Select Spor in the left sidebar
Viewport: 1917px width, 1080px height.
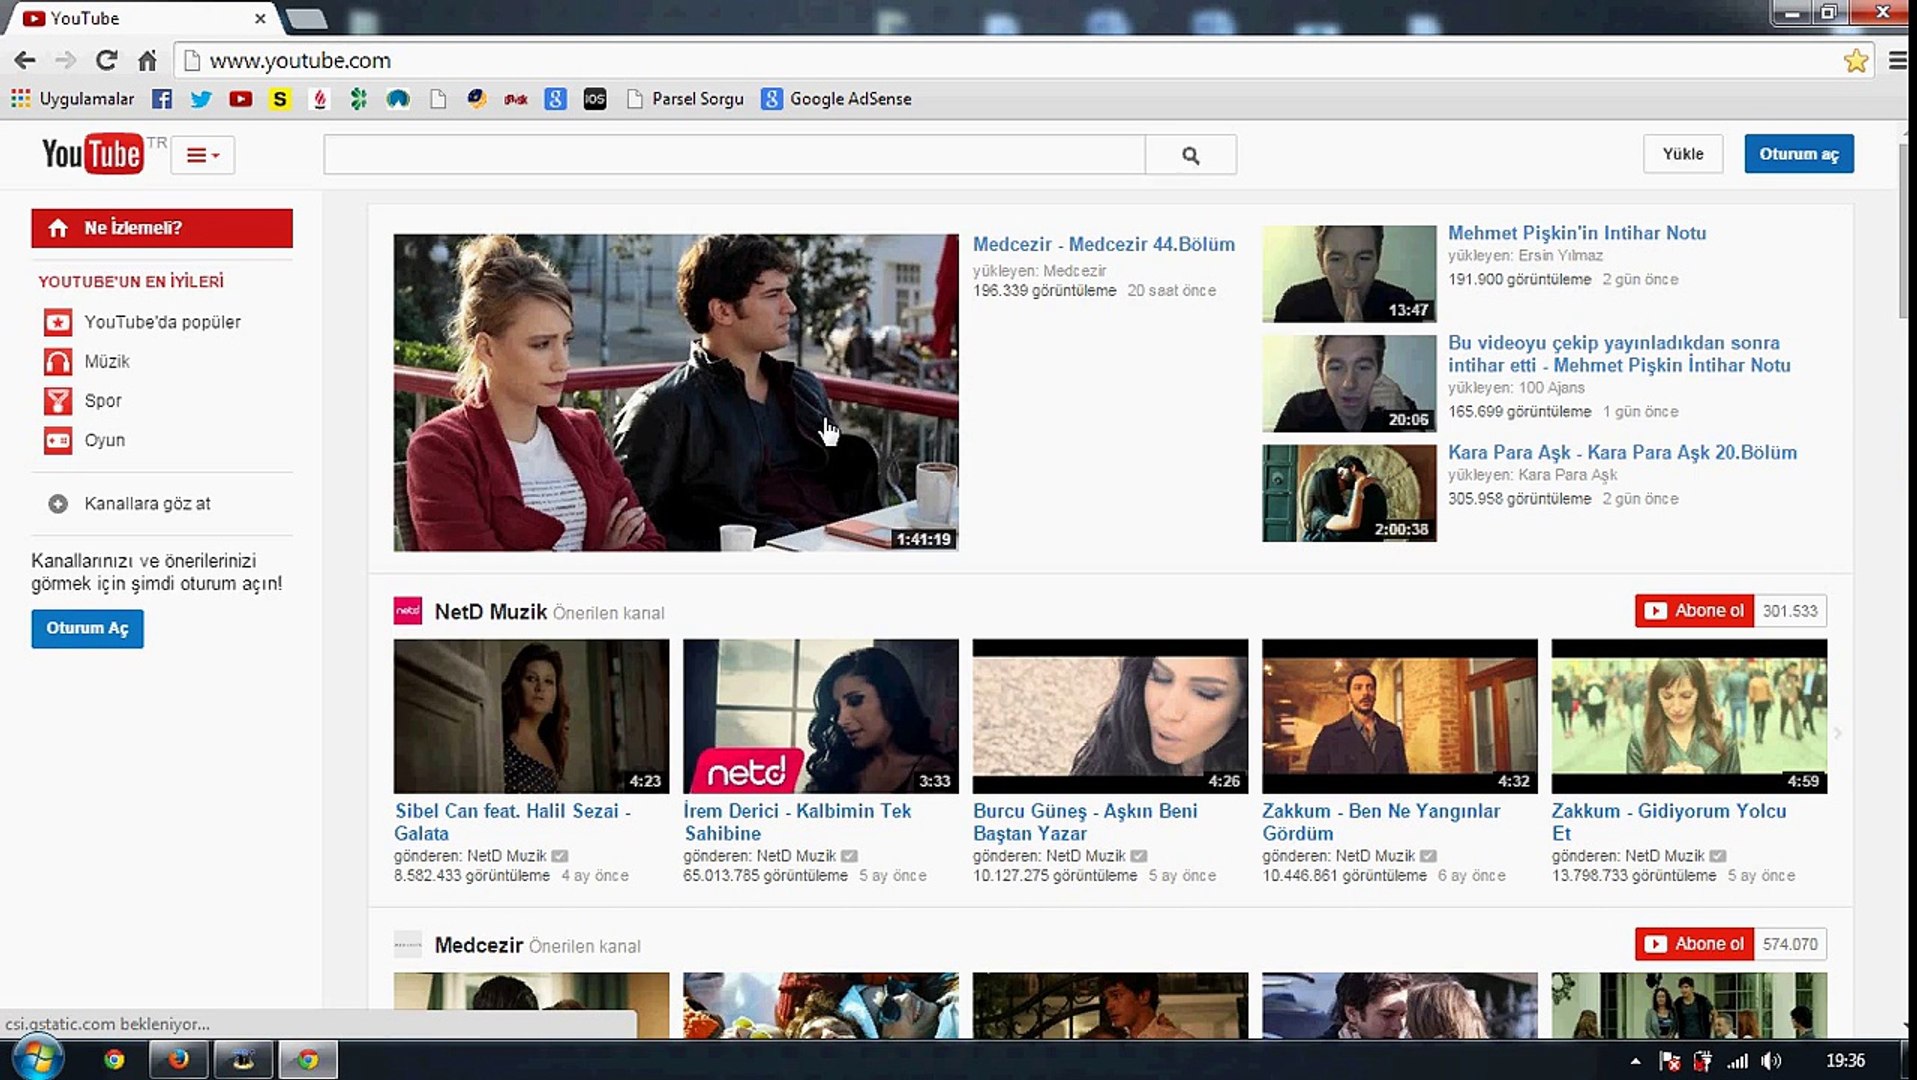(102, 400)
